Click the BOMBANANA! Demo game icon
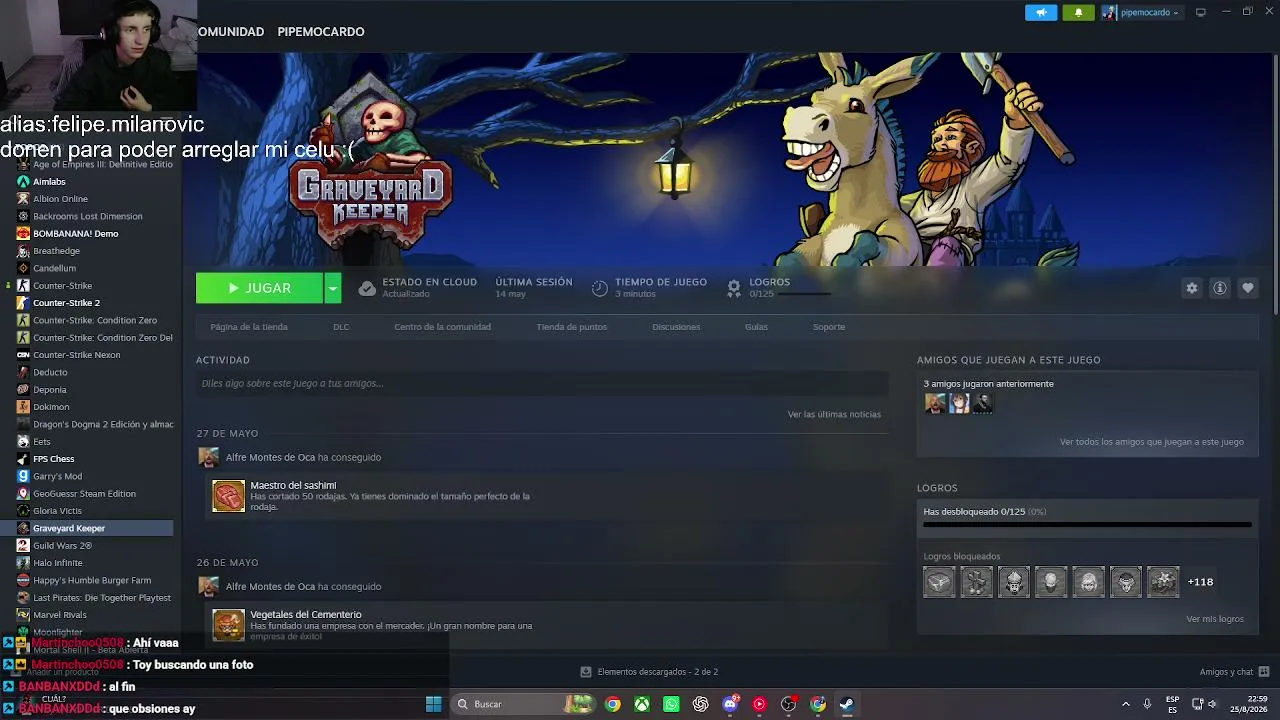 (23, 234)
